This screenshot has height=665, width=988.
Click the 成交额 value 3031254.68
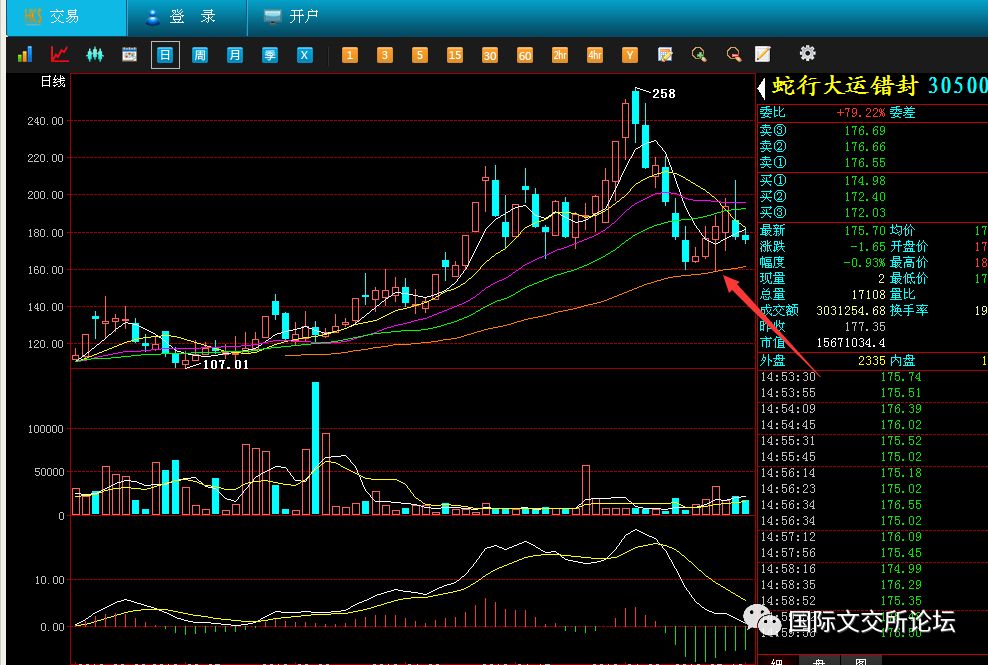coord(851,311)
